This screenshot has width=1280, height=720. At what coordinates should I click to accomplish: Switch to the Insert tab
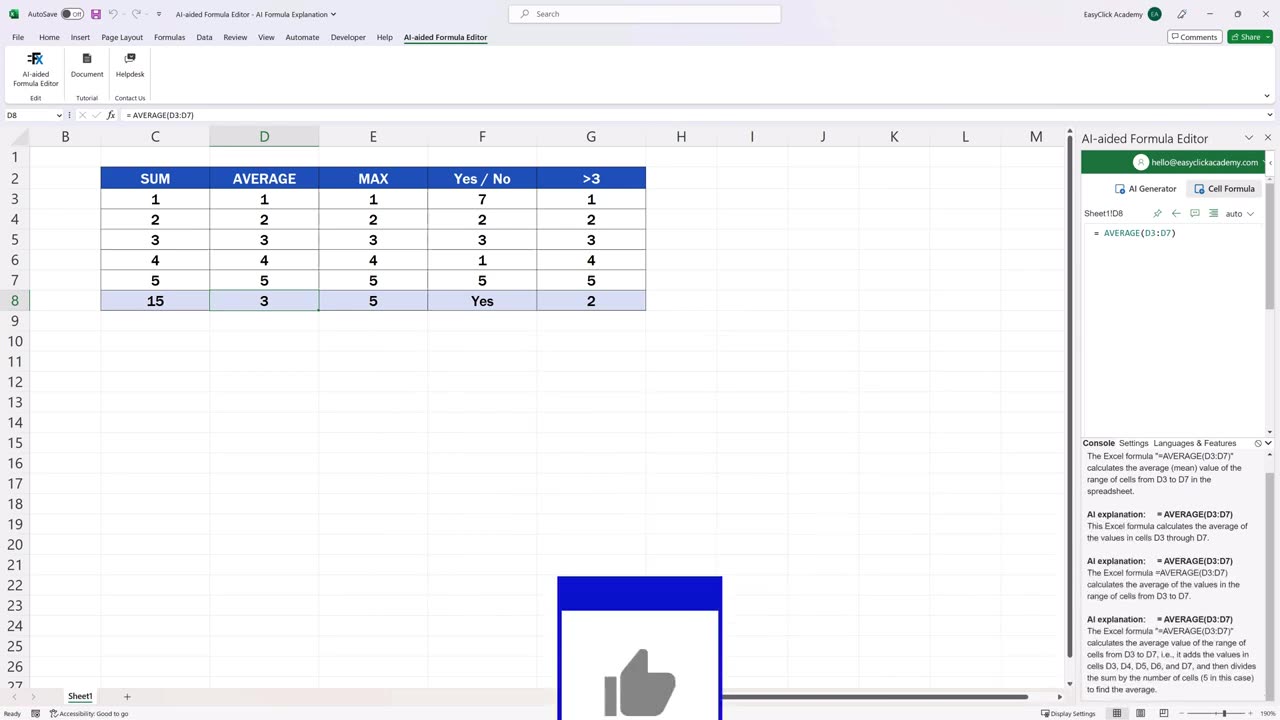[80, 37]
